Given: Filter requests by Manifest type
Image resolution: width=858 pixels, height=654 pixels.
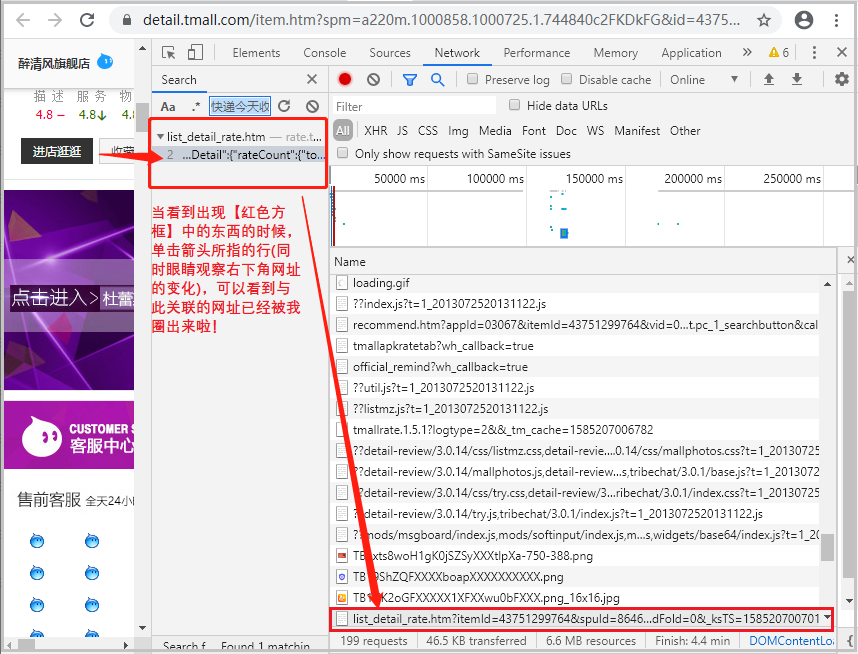Looking at the screenshot, I should tap(637, 131).
